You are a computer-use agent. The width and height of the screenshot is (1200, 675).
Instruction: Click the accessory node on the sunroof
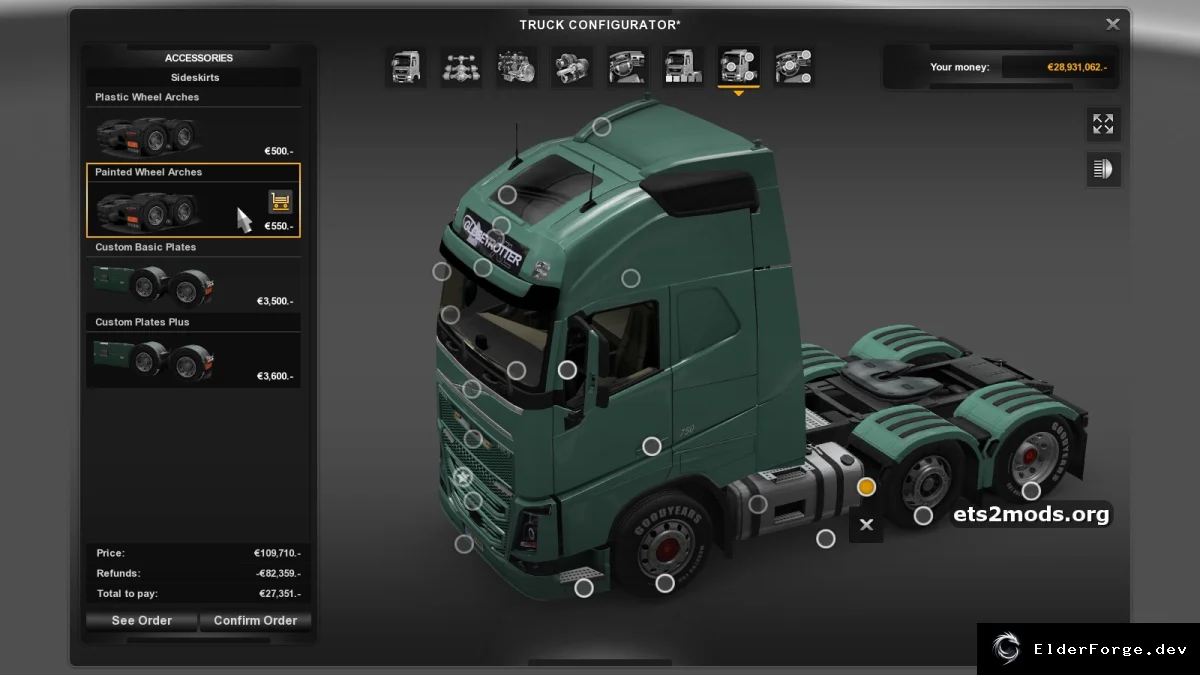(x=507, y=195)
